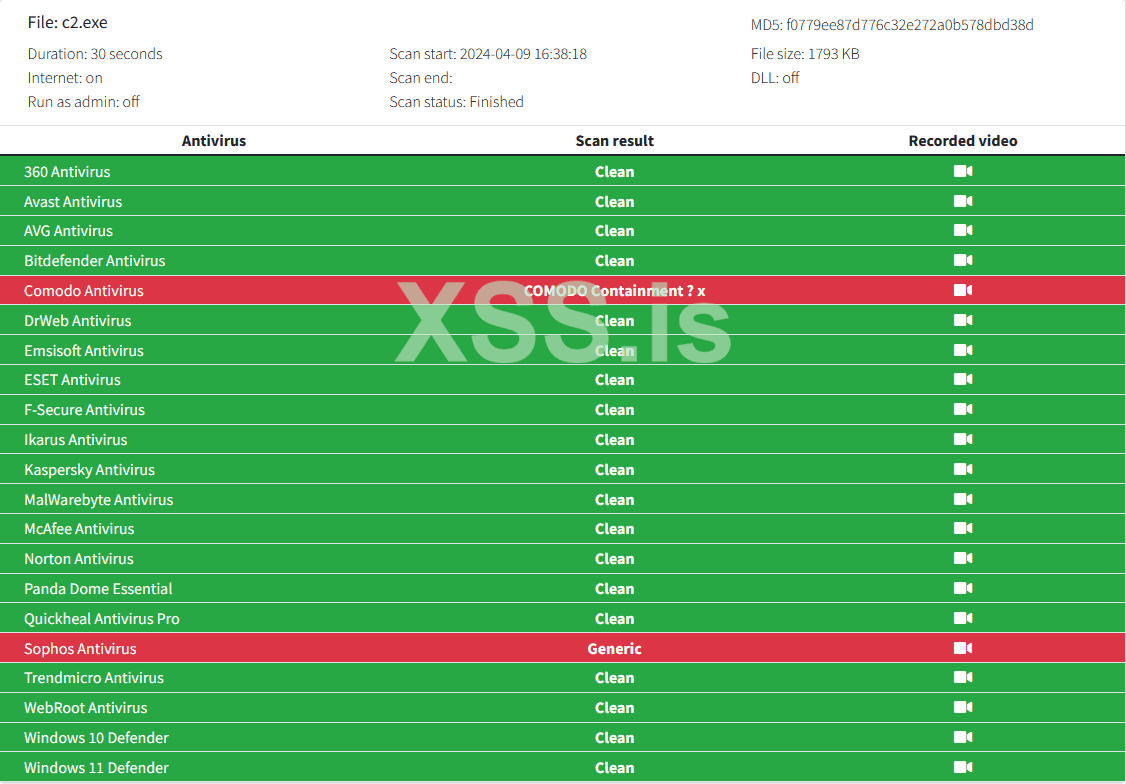Image resolution: width=1126 pixels, height=784 pixels.
Task: Click the Quickheal Antivirus Pro row name
Action: pyautogui.click(x=102, y=619)
